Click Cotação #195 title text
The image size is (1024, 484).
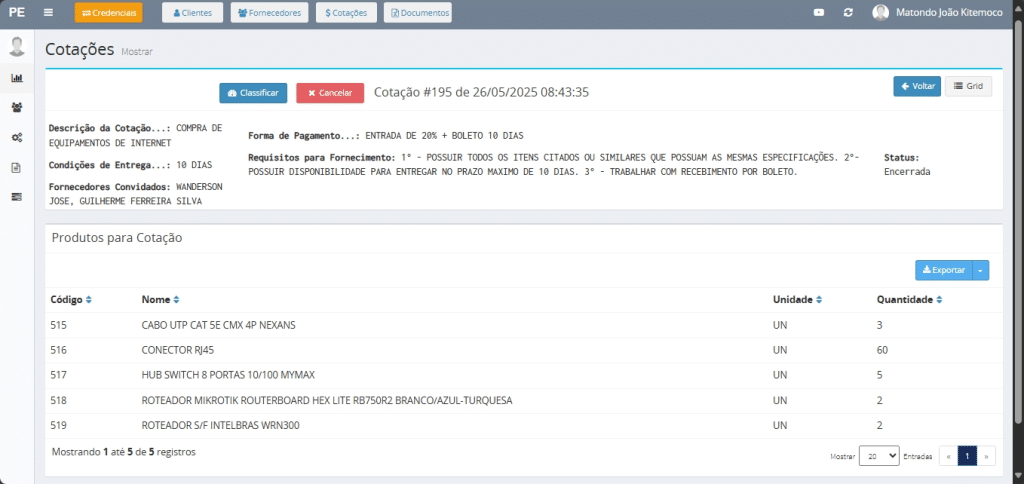(x=481, y=92)
